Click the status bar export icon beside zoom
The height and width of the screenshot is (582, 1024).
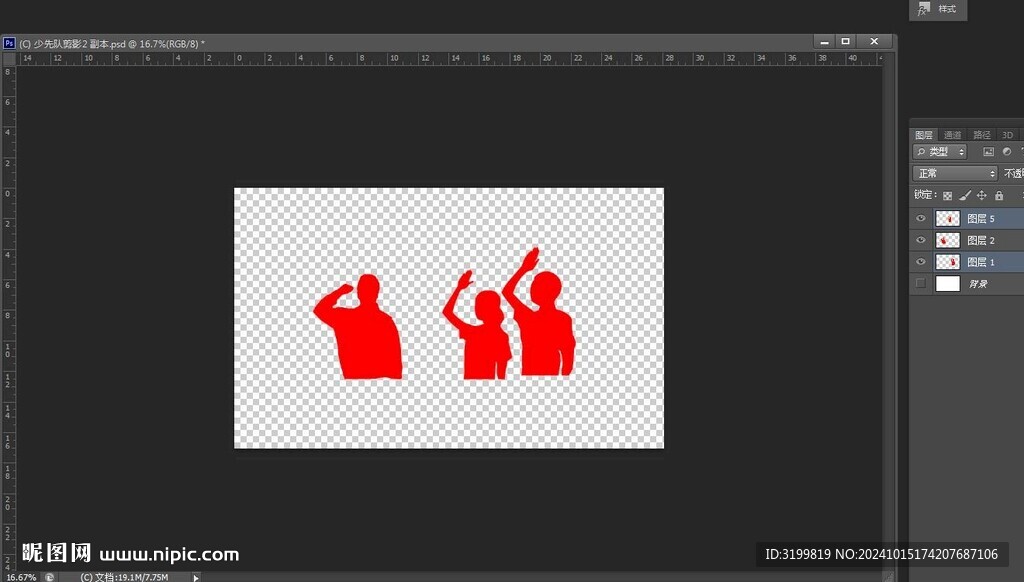(x=49, y=577)
